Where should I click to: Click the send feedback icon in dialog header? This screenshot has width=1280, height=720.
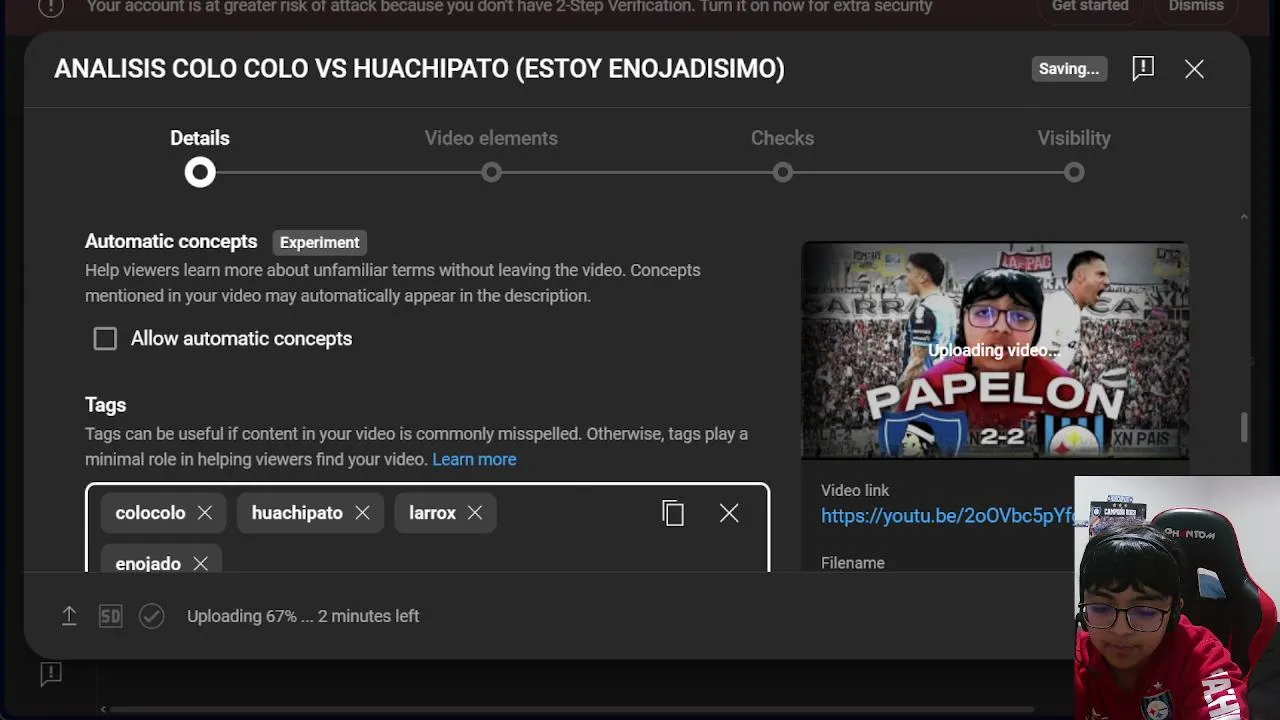[x=1143, y=68]
